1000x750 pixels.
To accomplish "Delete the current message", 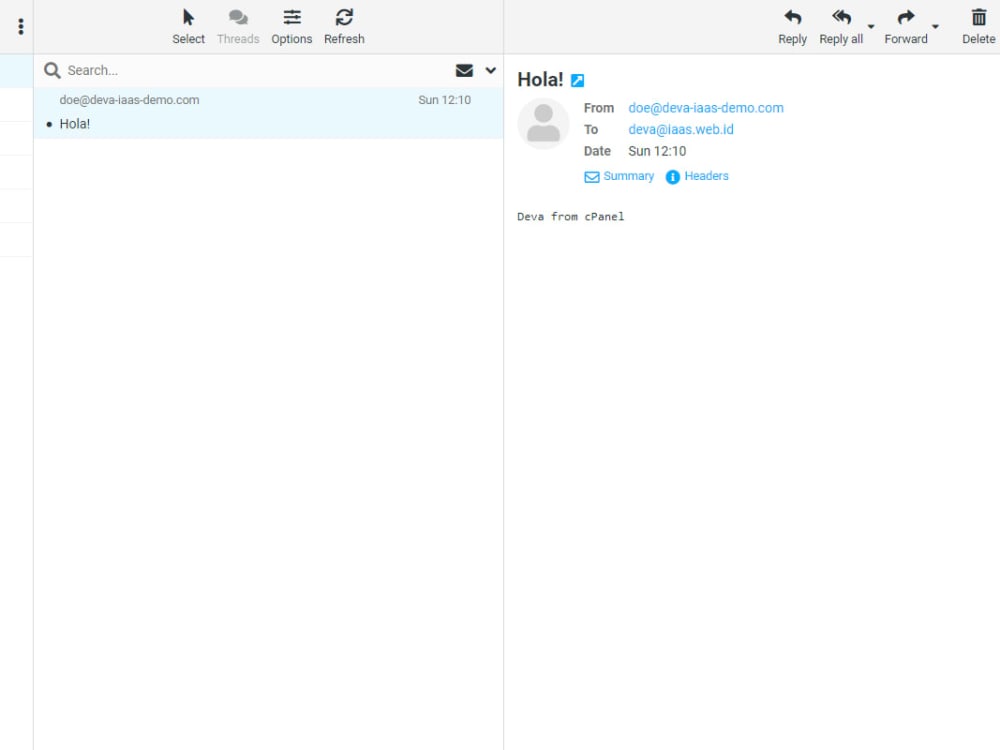I will [x=978, y=26].
